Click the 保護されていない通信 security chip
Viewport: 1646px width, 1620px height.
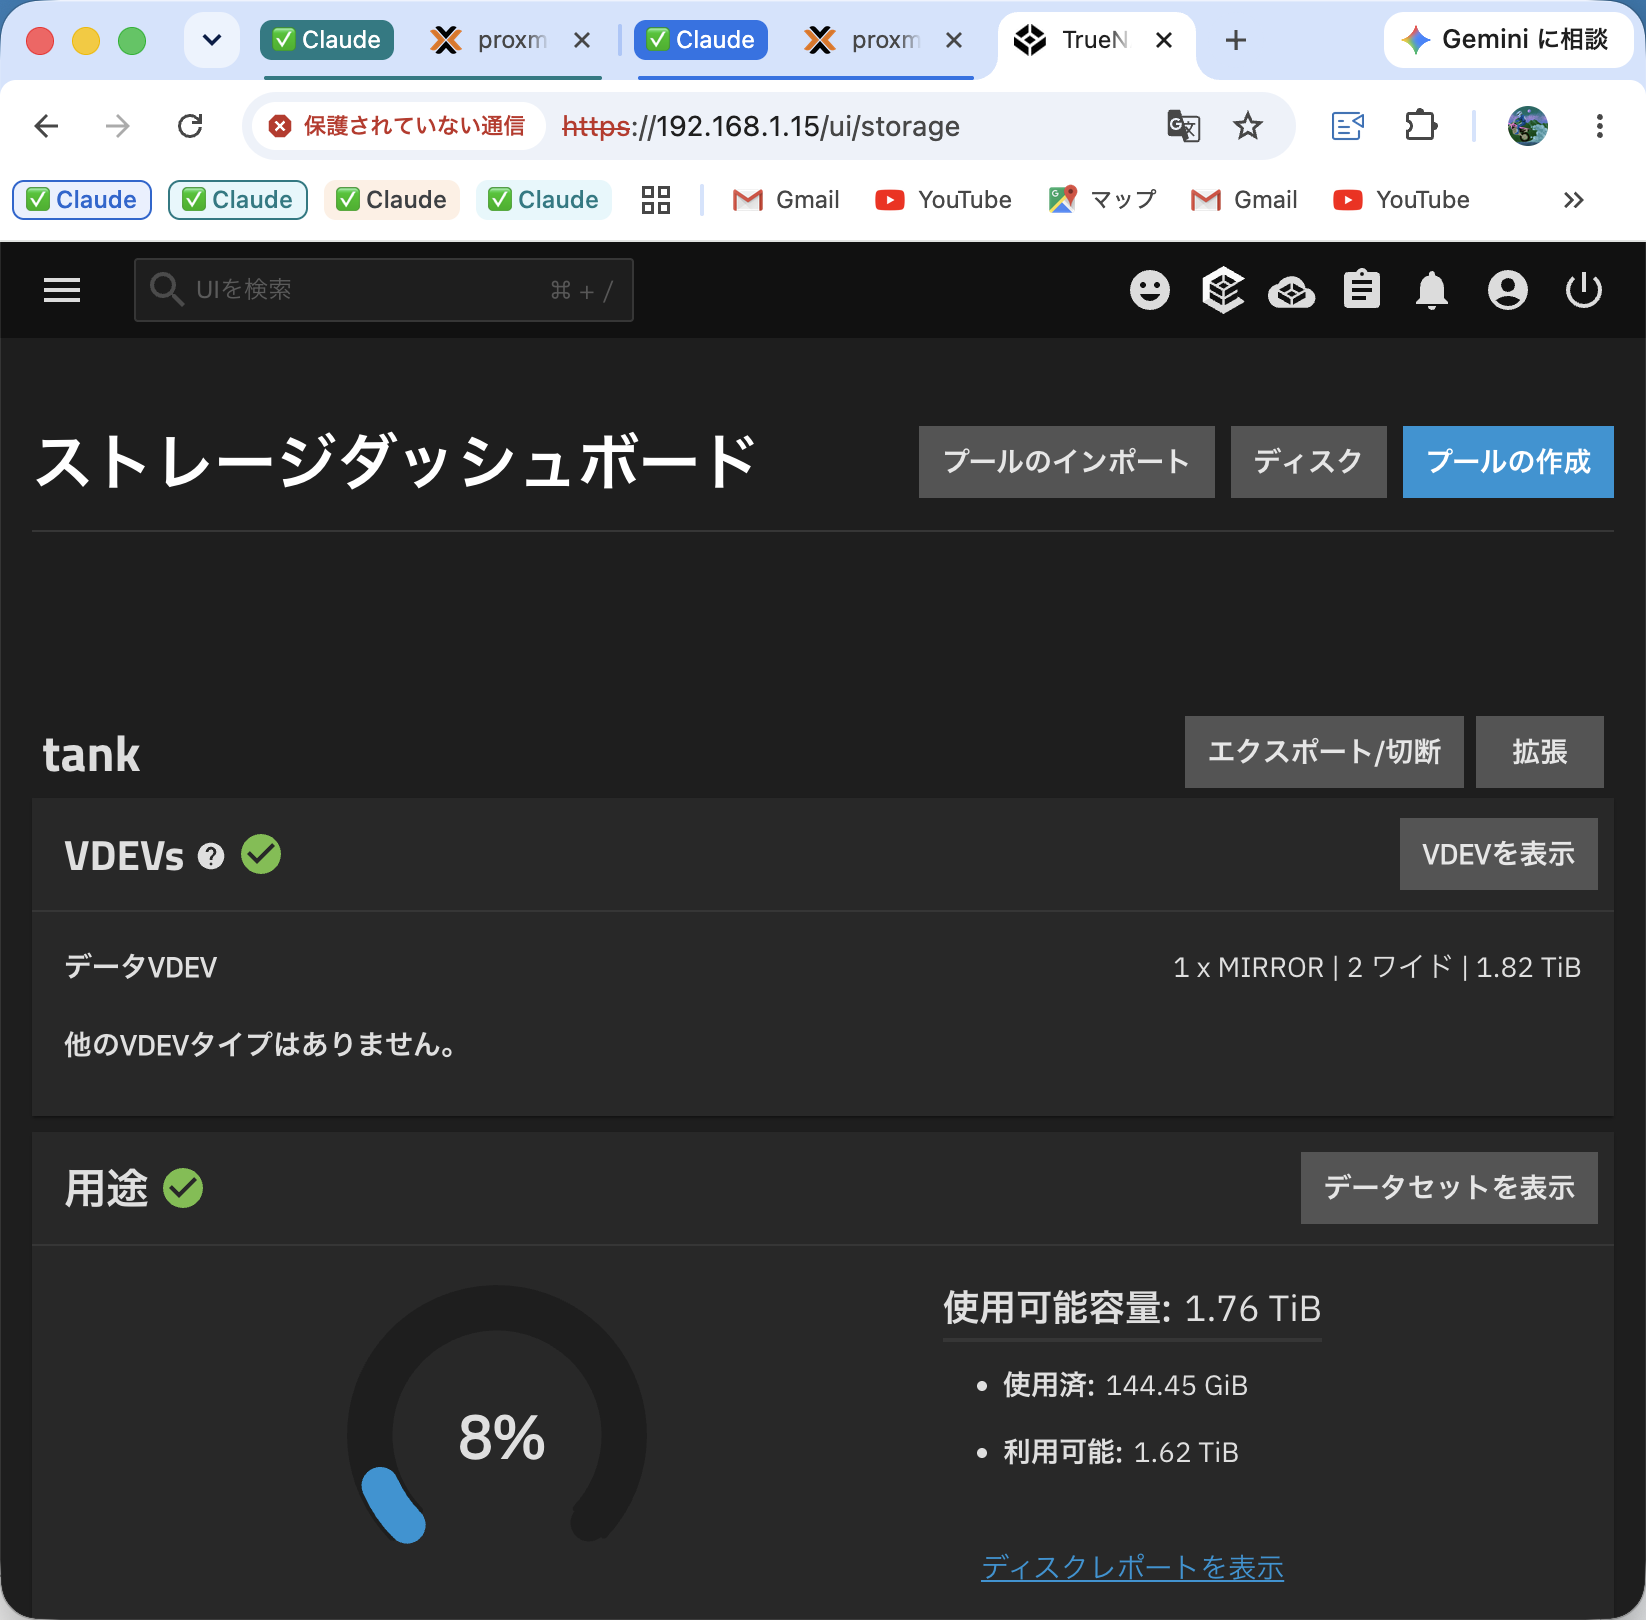pos(397,126)
